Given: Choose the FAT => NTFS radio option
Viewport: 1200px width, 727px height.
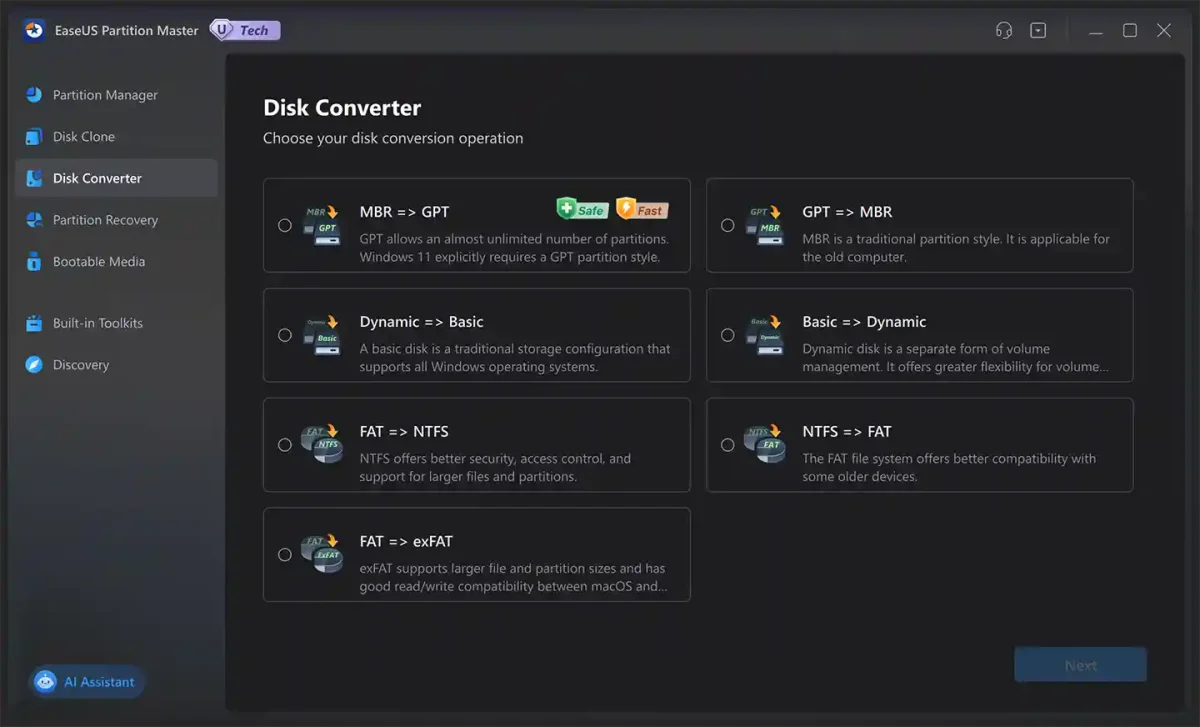Looking at the screenshot, I should pos(285,445).
